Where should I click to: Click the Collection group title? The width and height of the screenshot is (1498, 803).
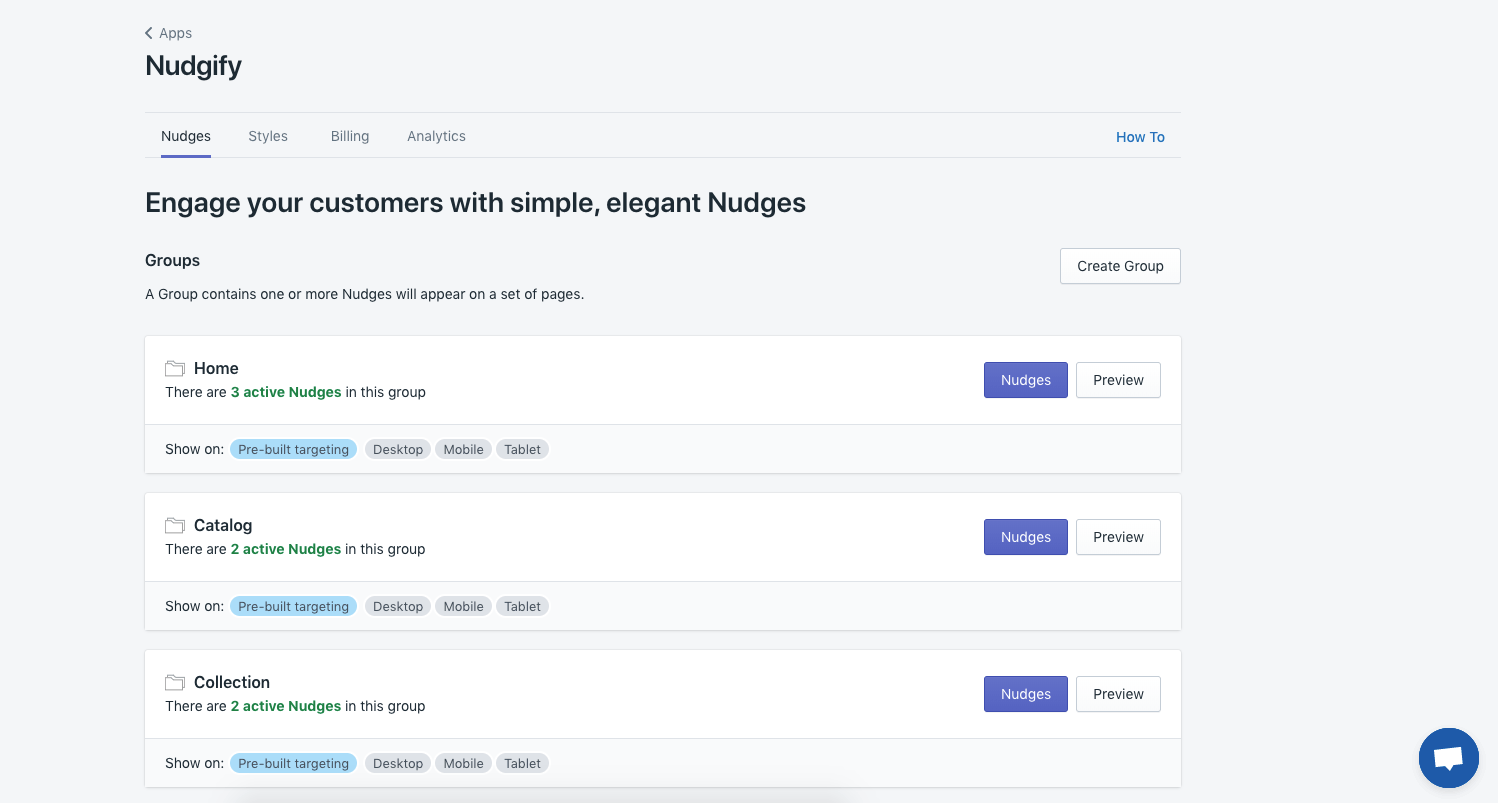coord(232,682)
